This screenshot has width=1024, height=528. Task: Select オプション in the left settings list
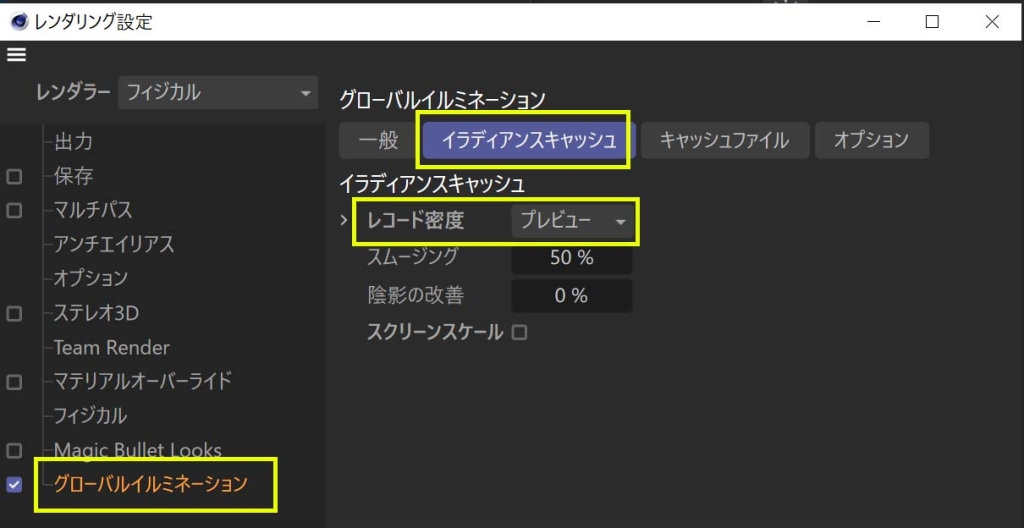(91, 278)
